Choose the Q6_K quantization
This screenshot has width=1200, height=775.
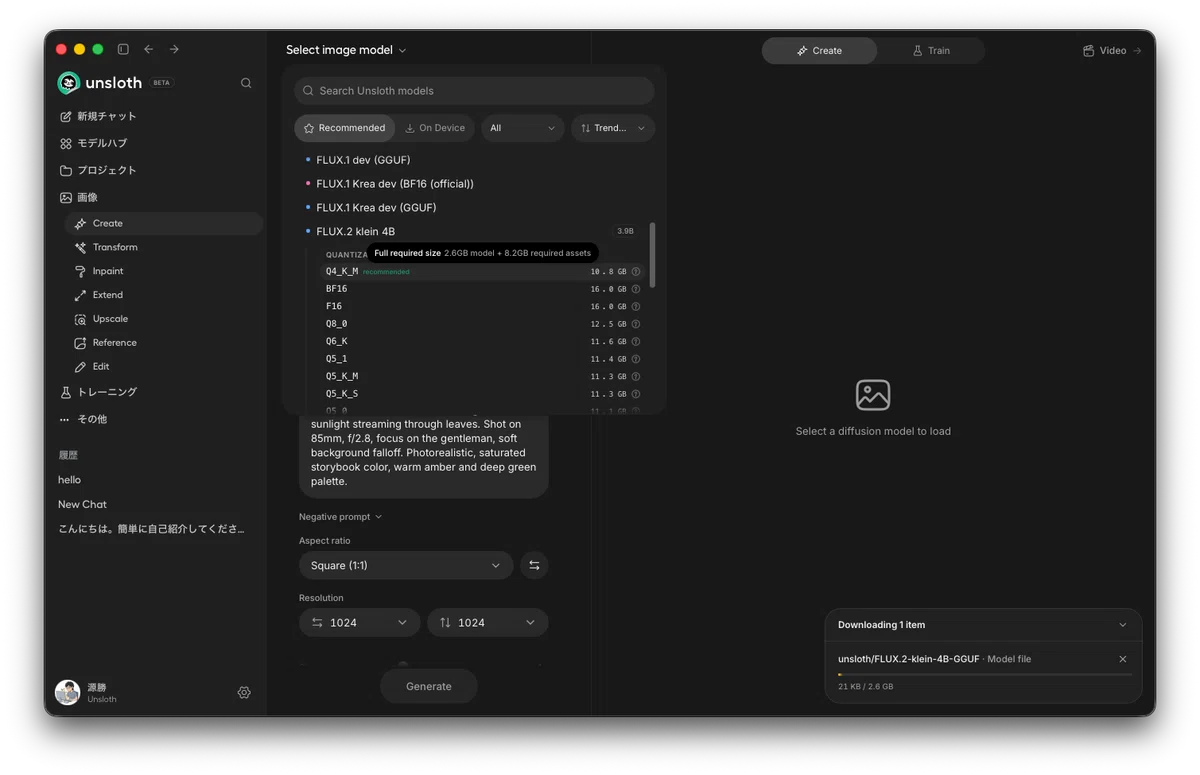pos(483,342)
